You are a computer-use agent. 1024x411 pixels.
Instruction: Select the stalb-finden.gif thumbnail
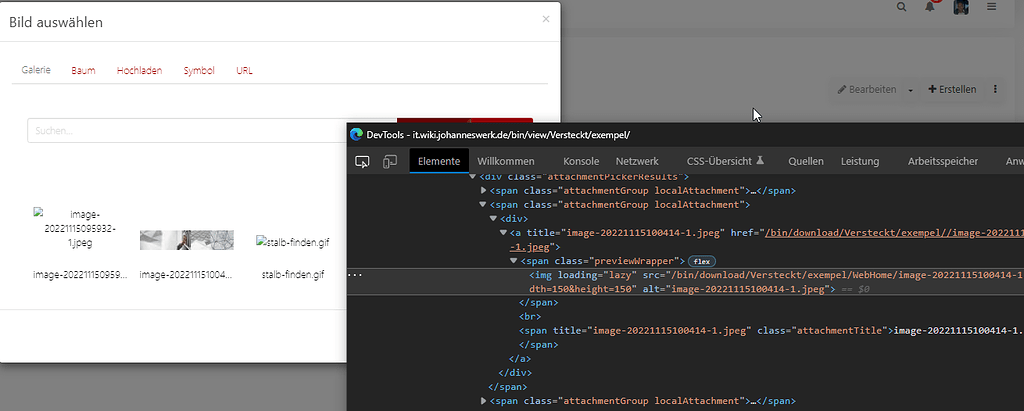[292, 241]
